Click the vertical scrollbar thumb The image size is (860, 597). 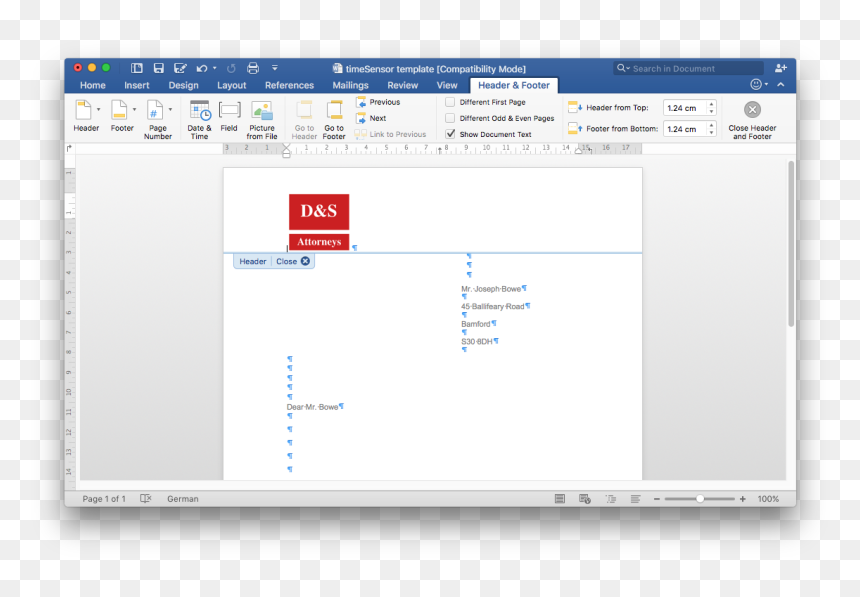791,244
